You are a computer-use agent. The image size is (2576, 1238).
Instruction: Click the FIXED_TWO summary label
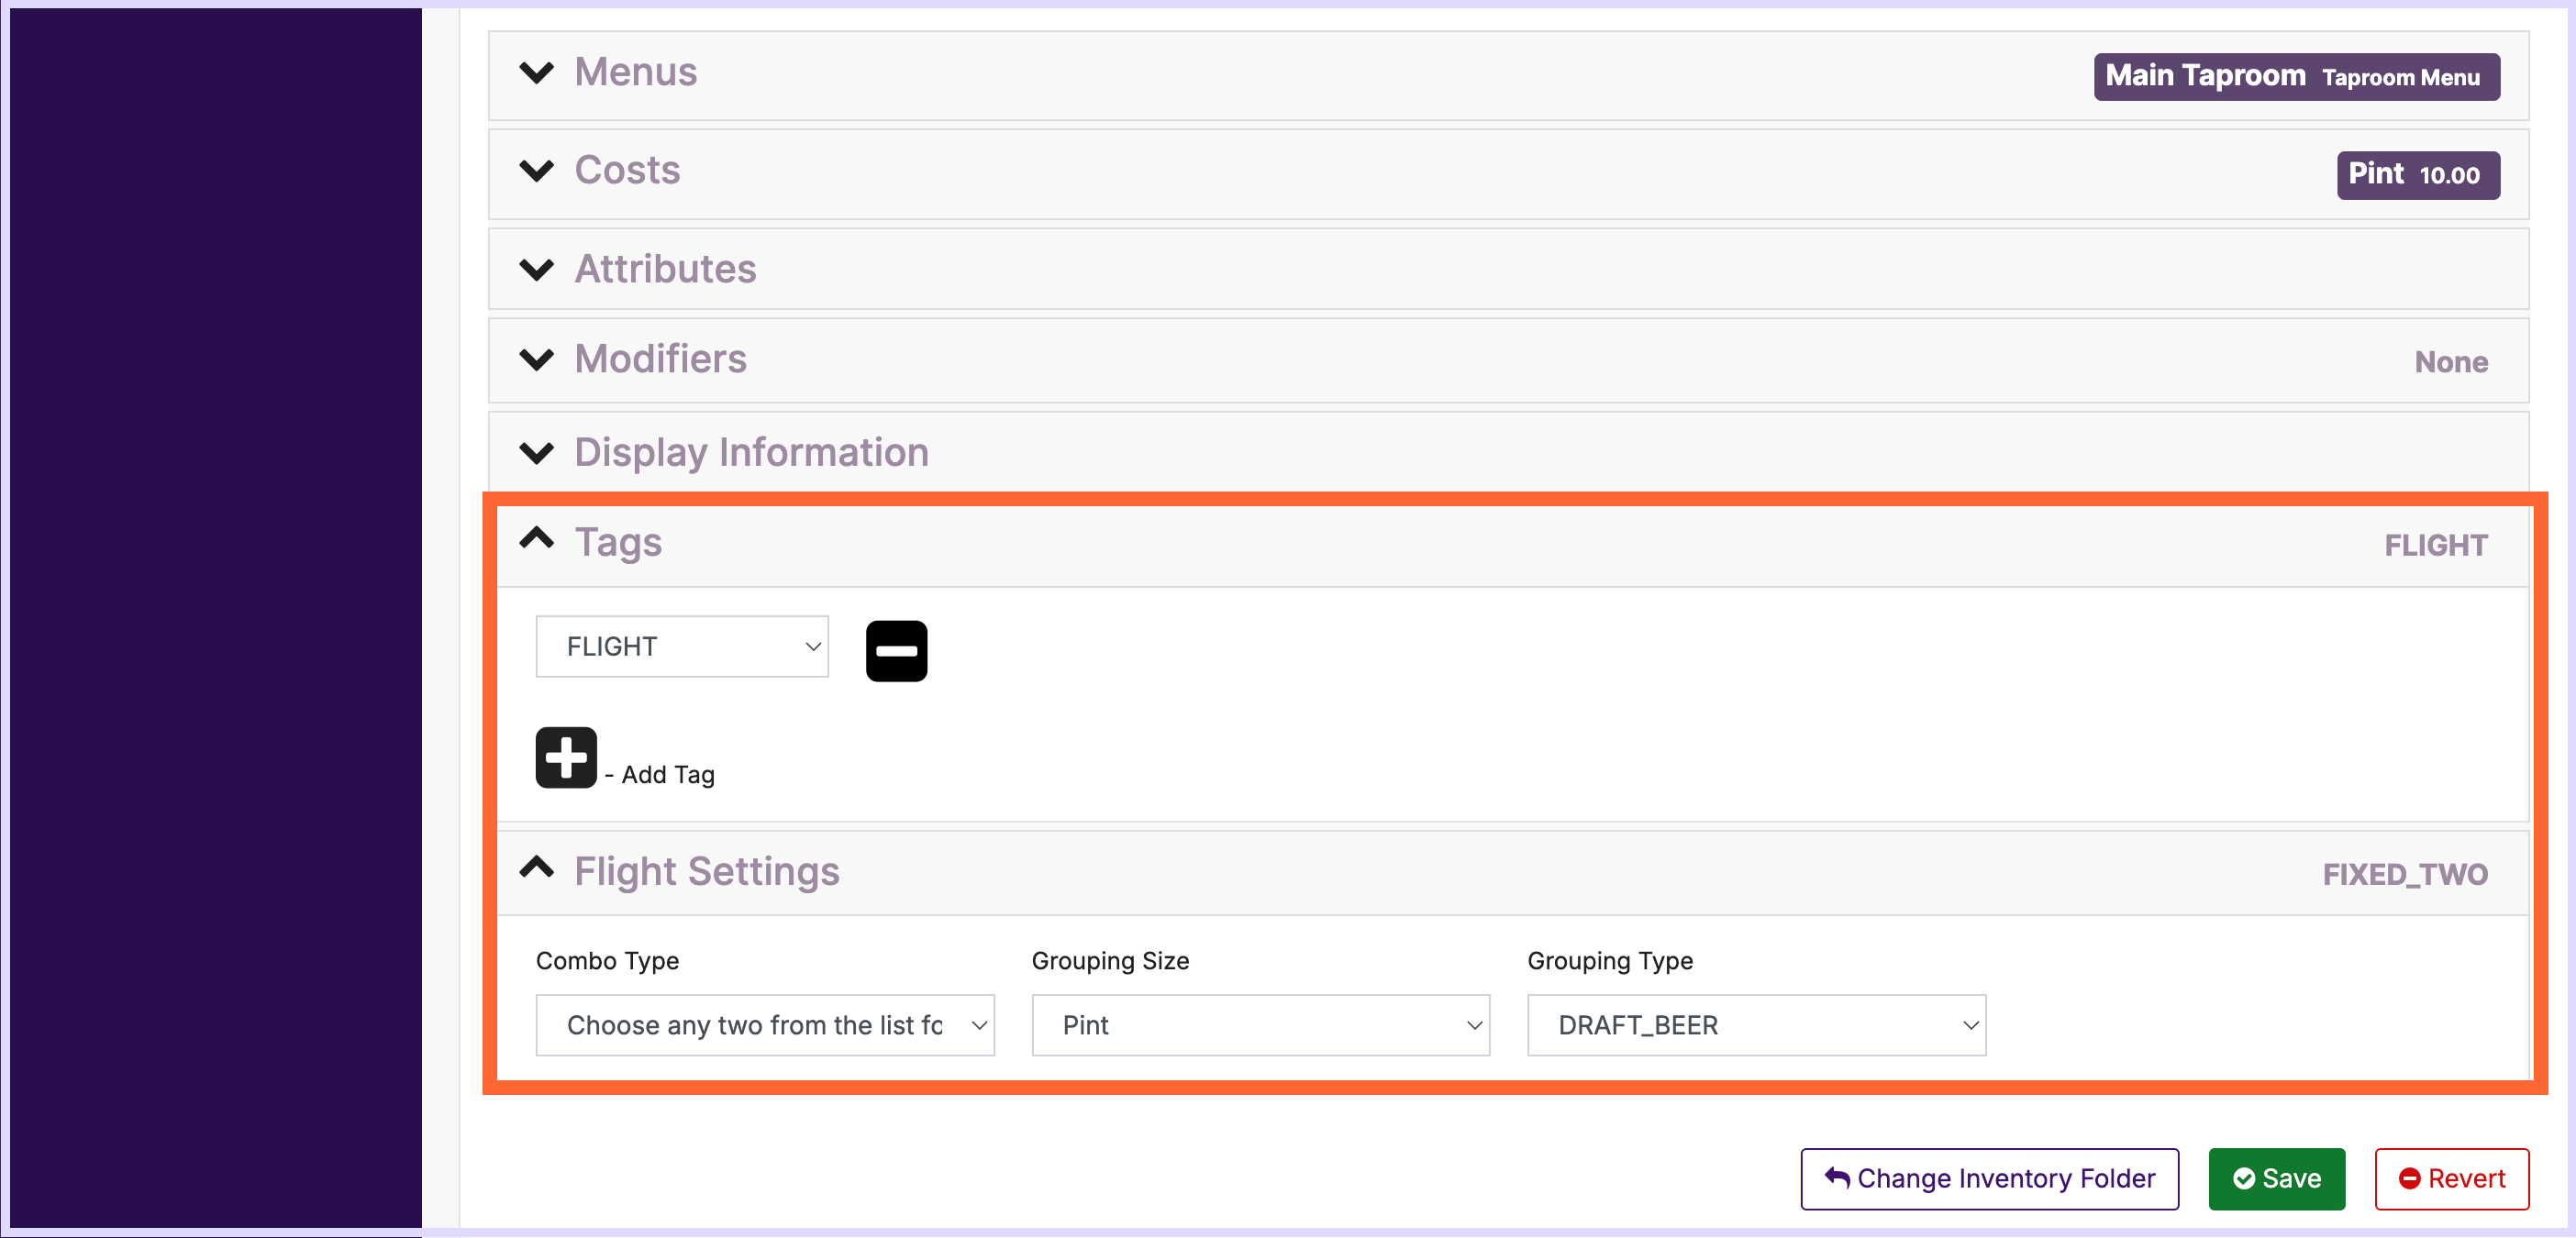2405,874
